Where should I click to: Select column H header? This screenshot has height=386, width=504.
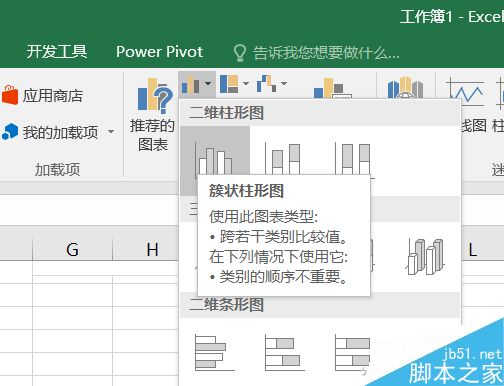click(x=152, y=249)
